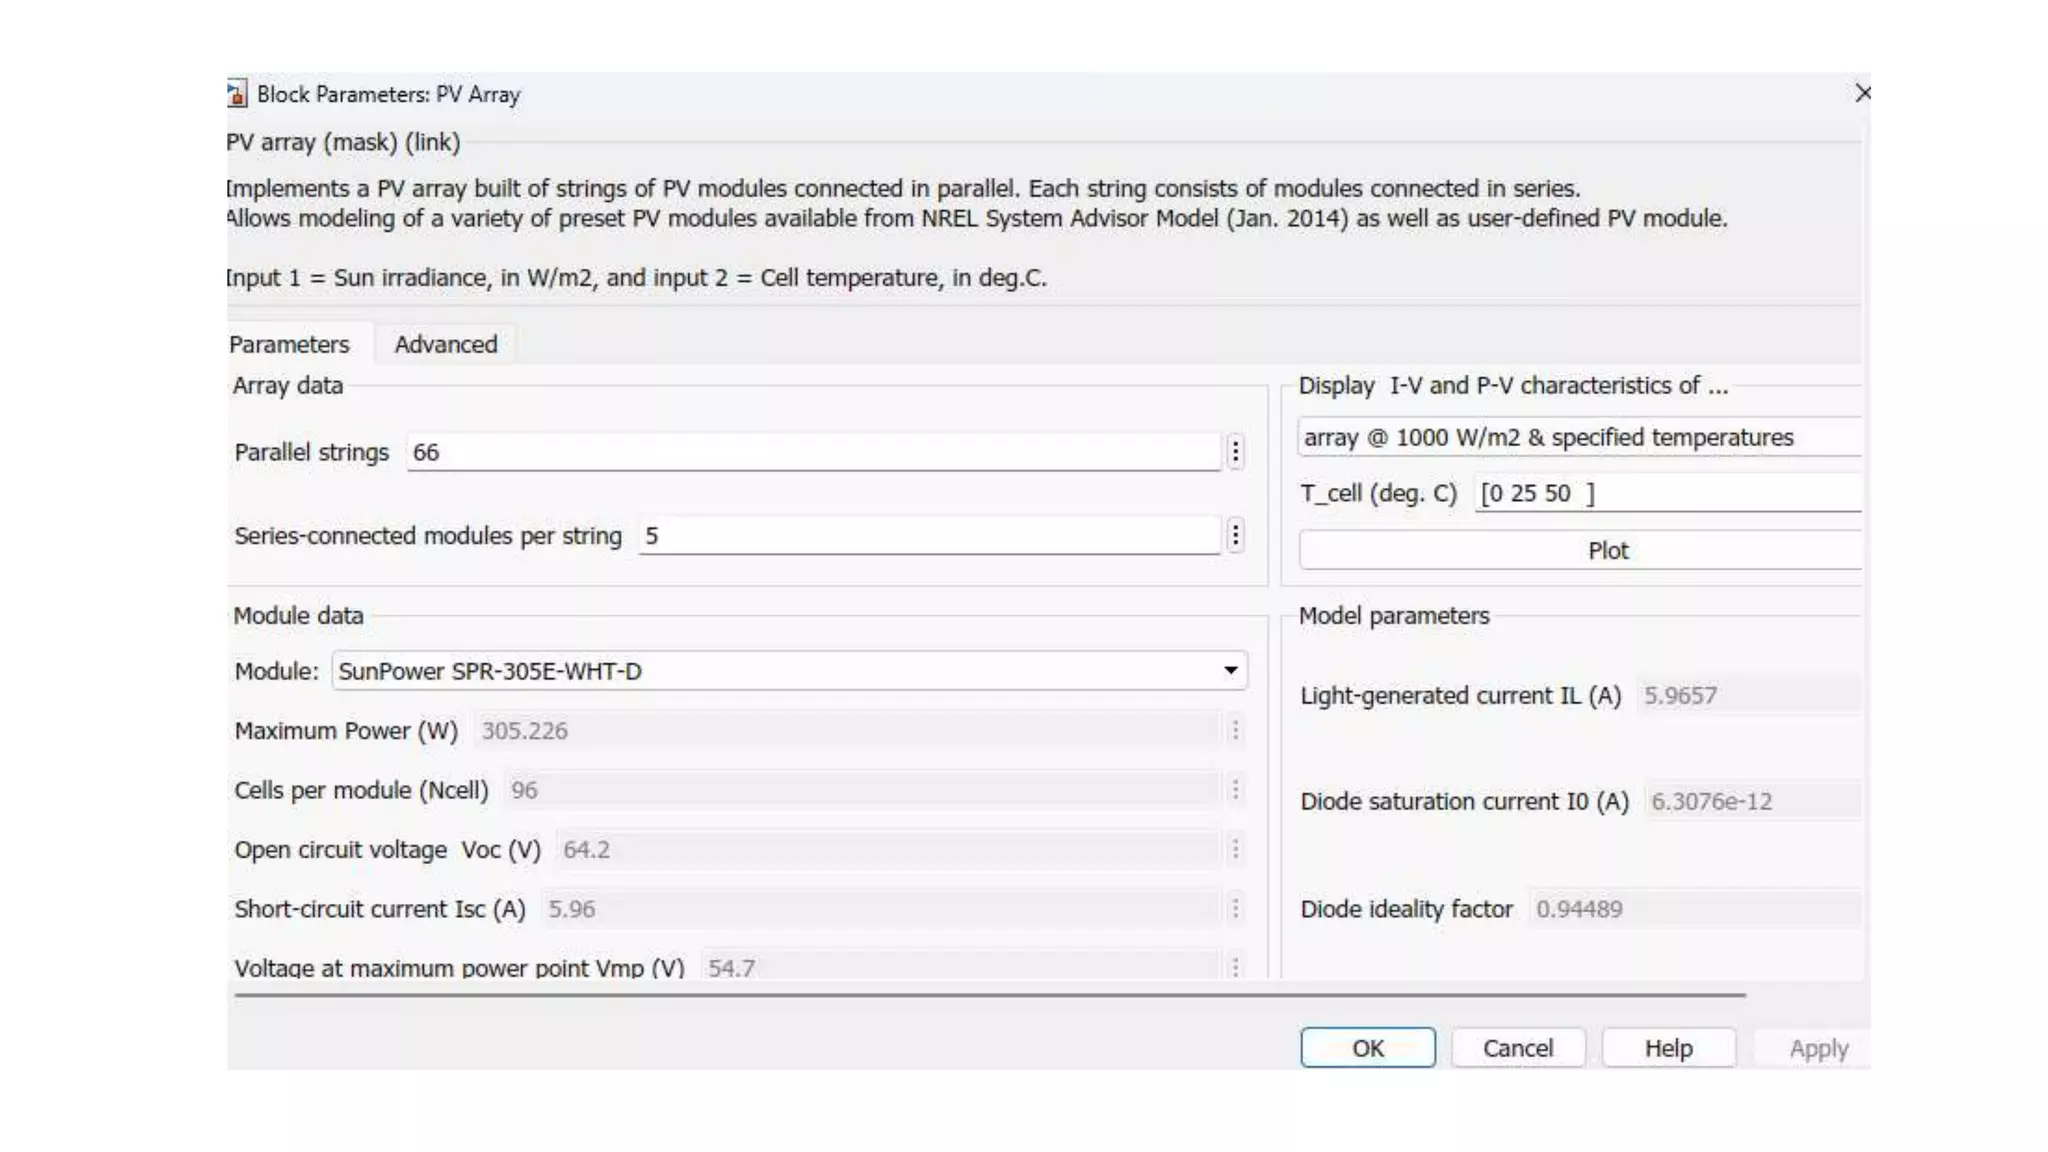Click the three-dot menu beside Cells per module
The width and height of the screenshot is (2048, 1152).
click(1235, 790)
